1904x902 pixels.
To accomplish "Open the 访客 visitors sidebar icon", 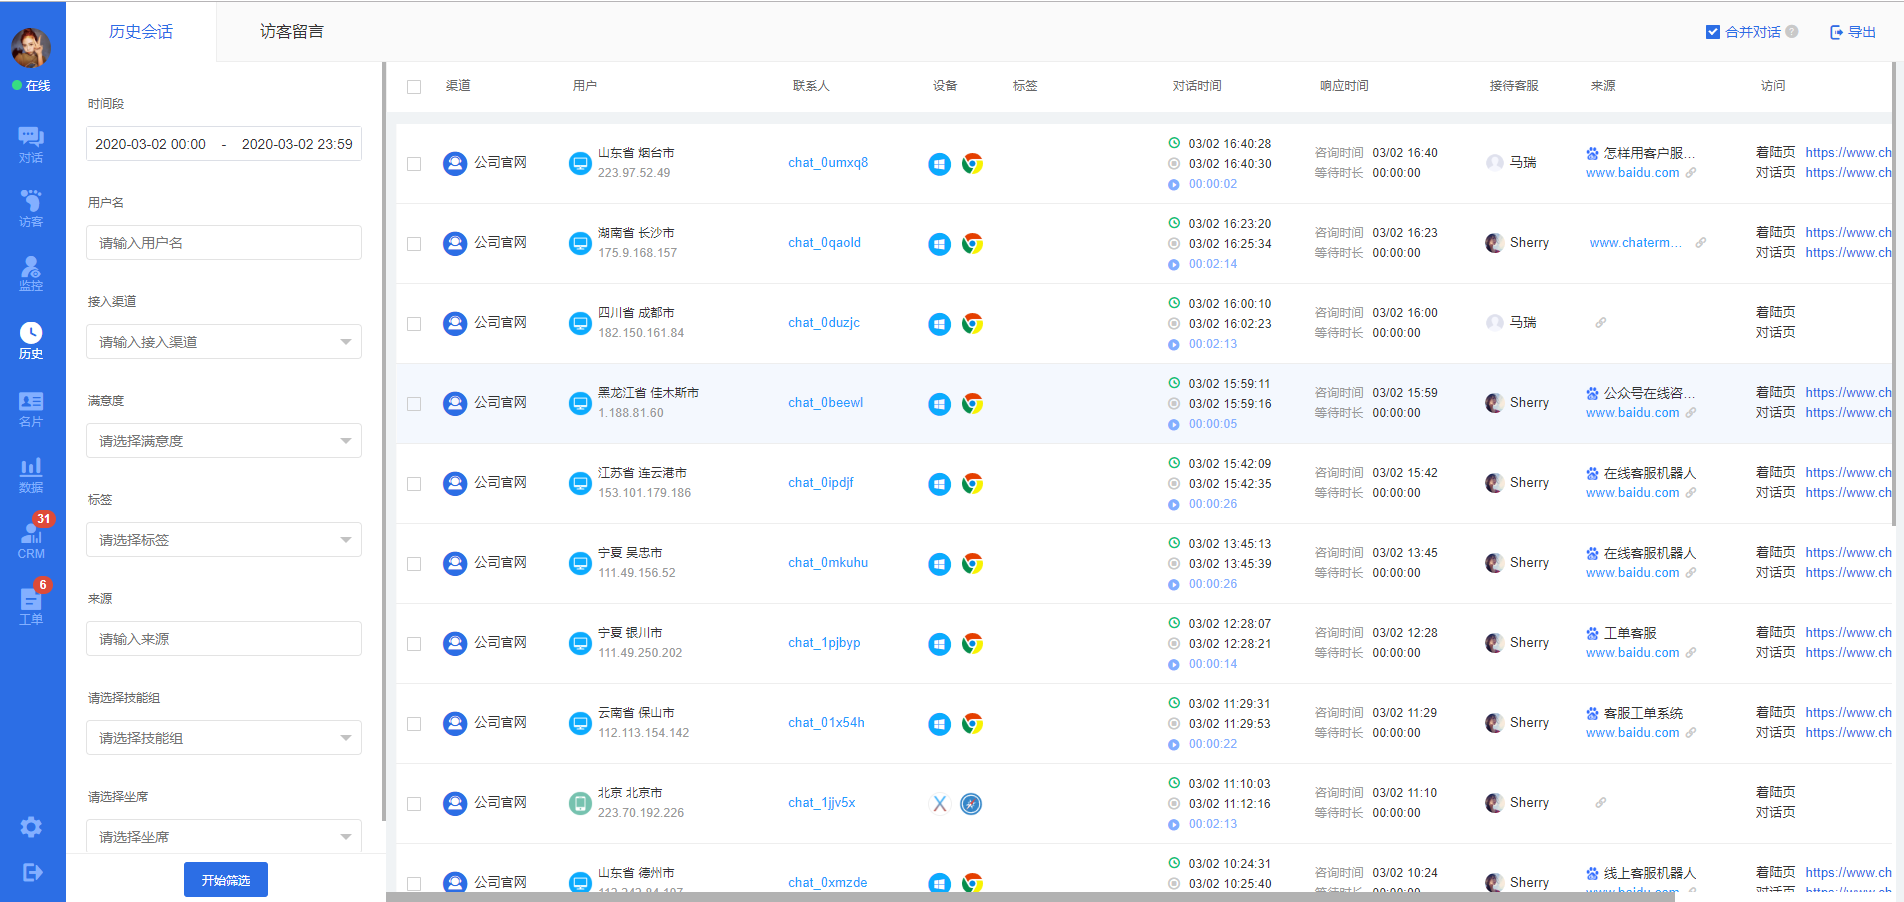I will click(31, 208).
